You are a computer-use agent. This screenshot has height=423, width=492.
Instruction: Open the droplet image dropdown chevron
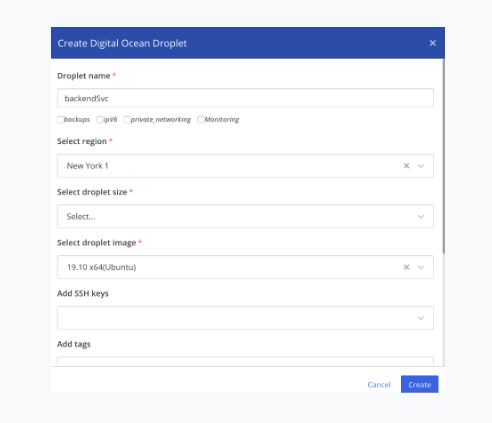(x=421, y=267)
